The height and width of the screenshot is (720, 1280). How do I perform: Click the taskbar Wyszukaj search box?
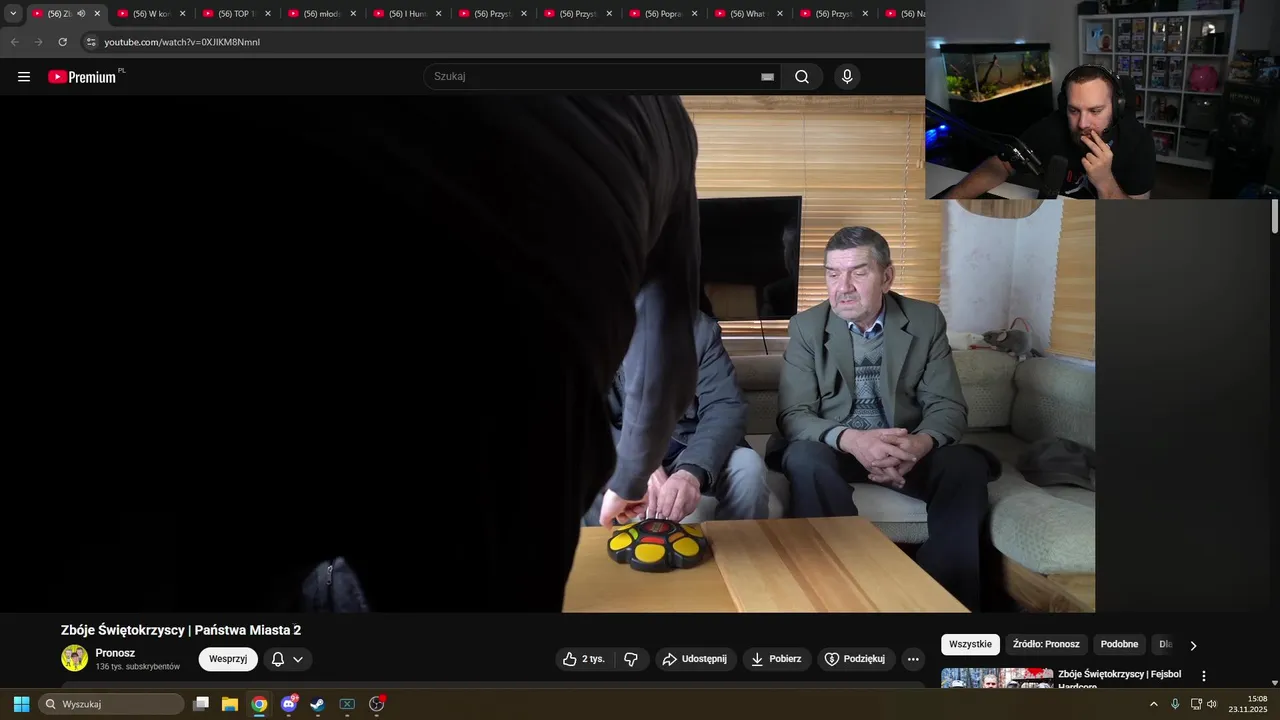click(112, 704)
